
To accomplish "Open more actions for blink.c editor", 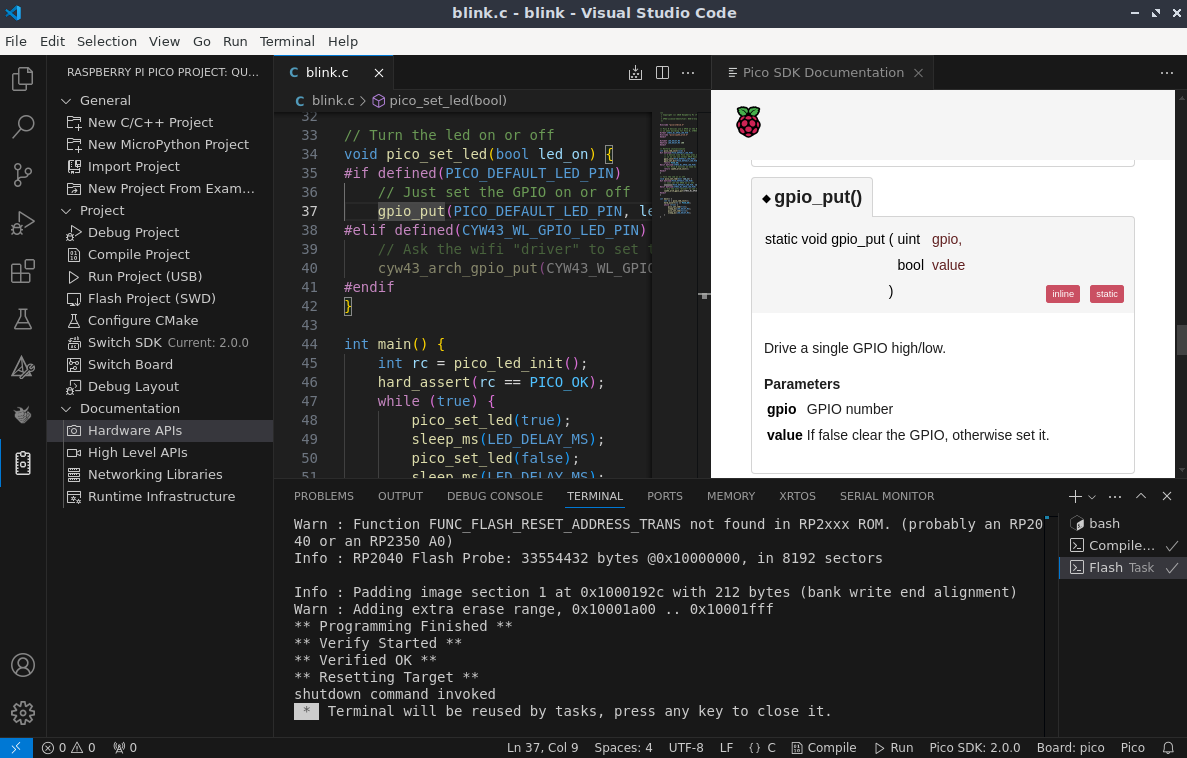I will [688, 73].
